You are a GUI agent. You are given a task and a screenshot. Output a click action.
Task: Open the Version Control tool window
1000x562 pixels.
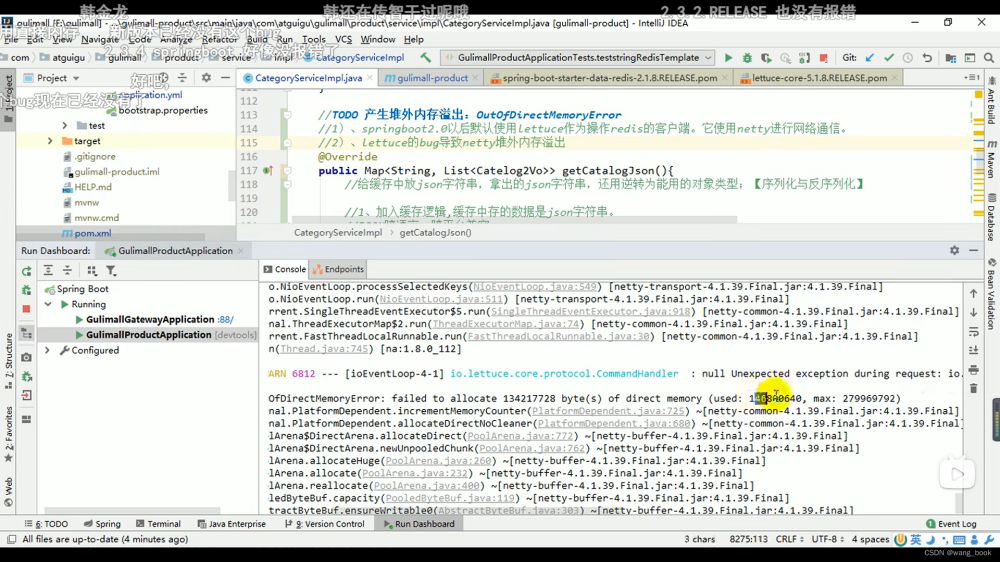pos(325,524)
